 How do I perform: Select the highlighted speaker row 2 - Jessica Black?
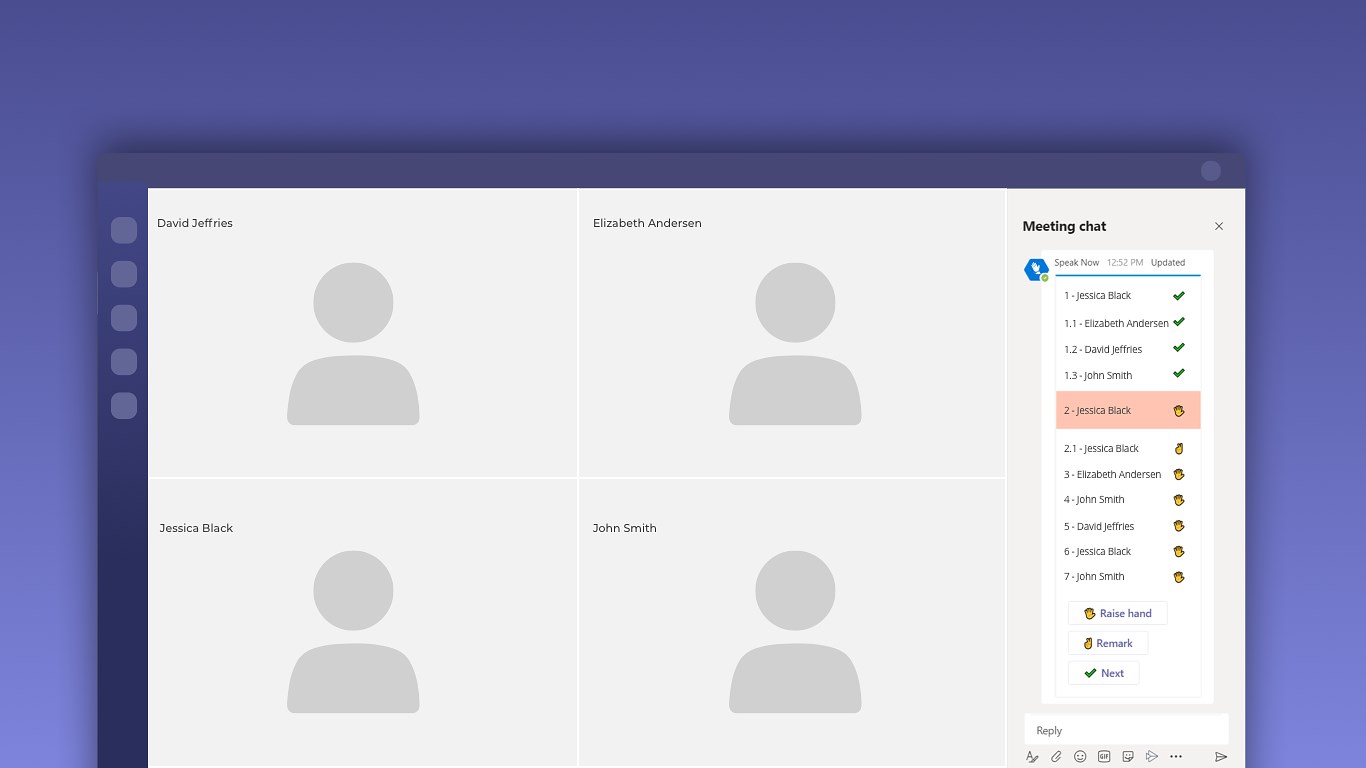coord(1128,411)
